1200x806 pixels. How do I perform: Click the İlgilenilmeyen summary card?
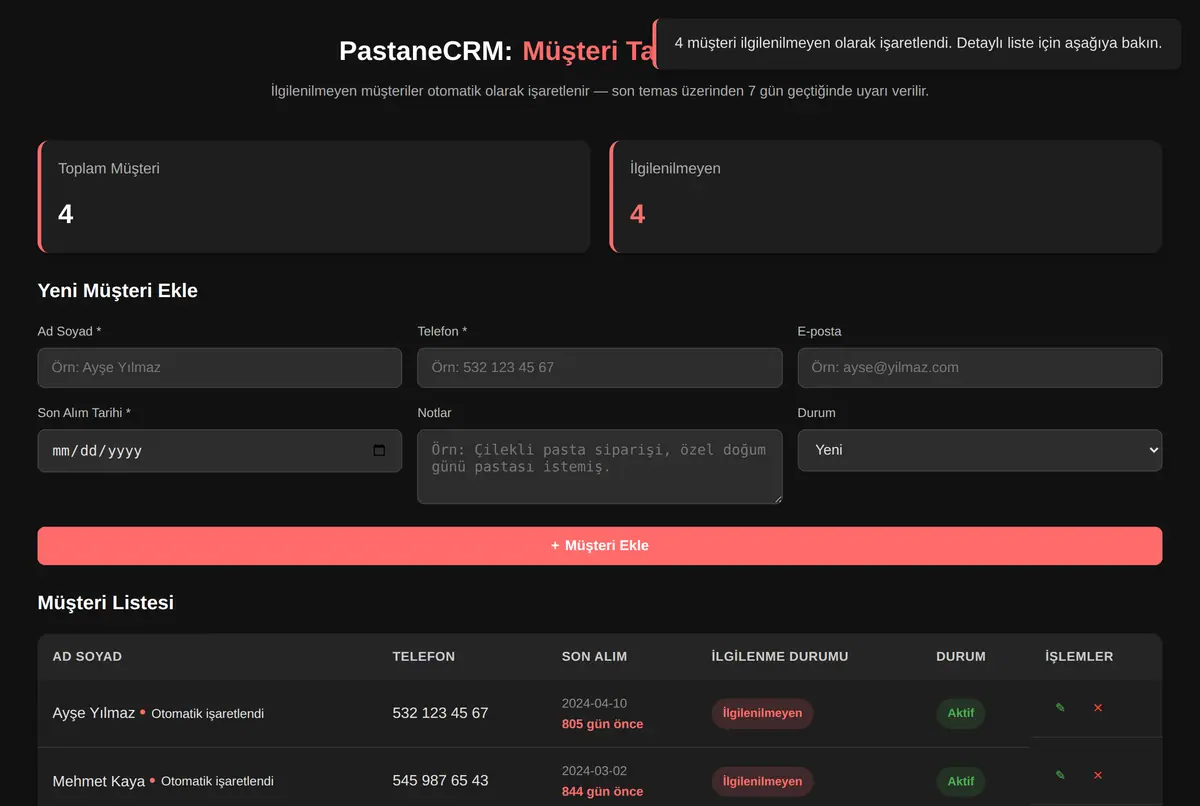coord(886,196)
